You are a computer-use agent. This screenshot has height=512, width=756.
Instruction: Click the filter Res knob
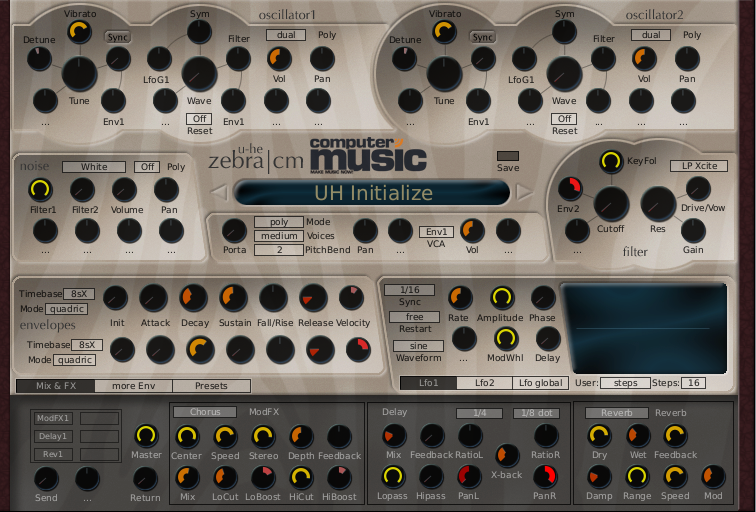[658, 204]
